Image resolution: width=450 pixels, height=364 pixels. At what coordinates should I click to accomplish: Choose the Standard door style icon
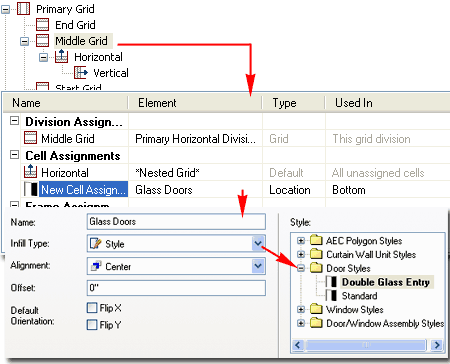point(331,296)
